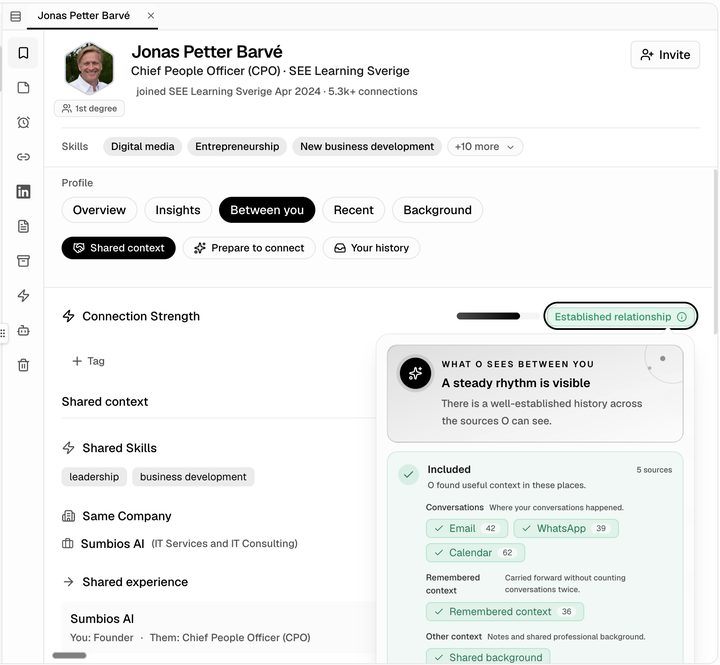This screenshot has height=665, width=720.
Task: Click the trash can sidebar icon
Action: 23,365
